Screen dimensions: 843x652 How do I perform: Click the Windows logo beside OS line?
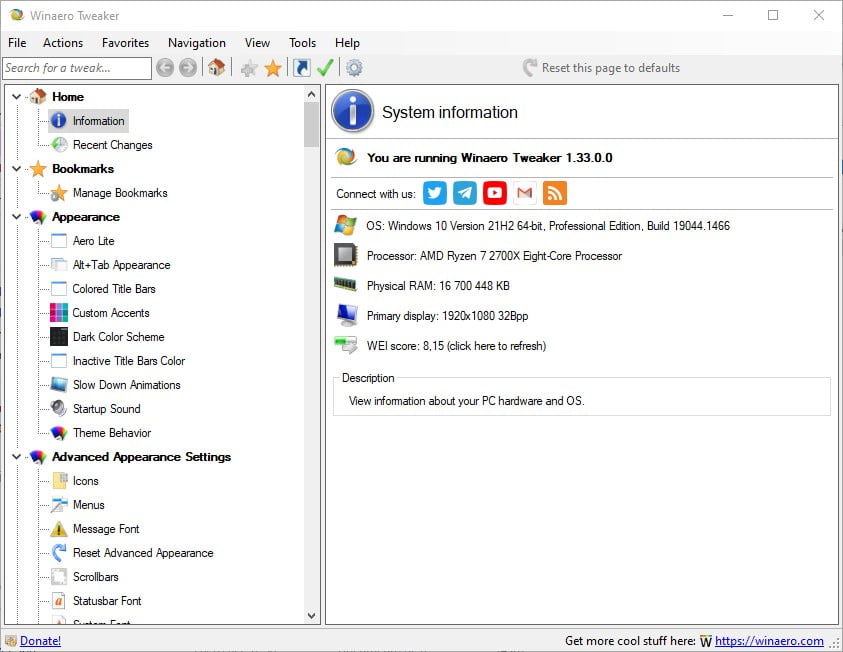tap(345, 225)
